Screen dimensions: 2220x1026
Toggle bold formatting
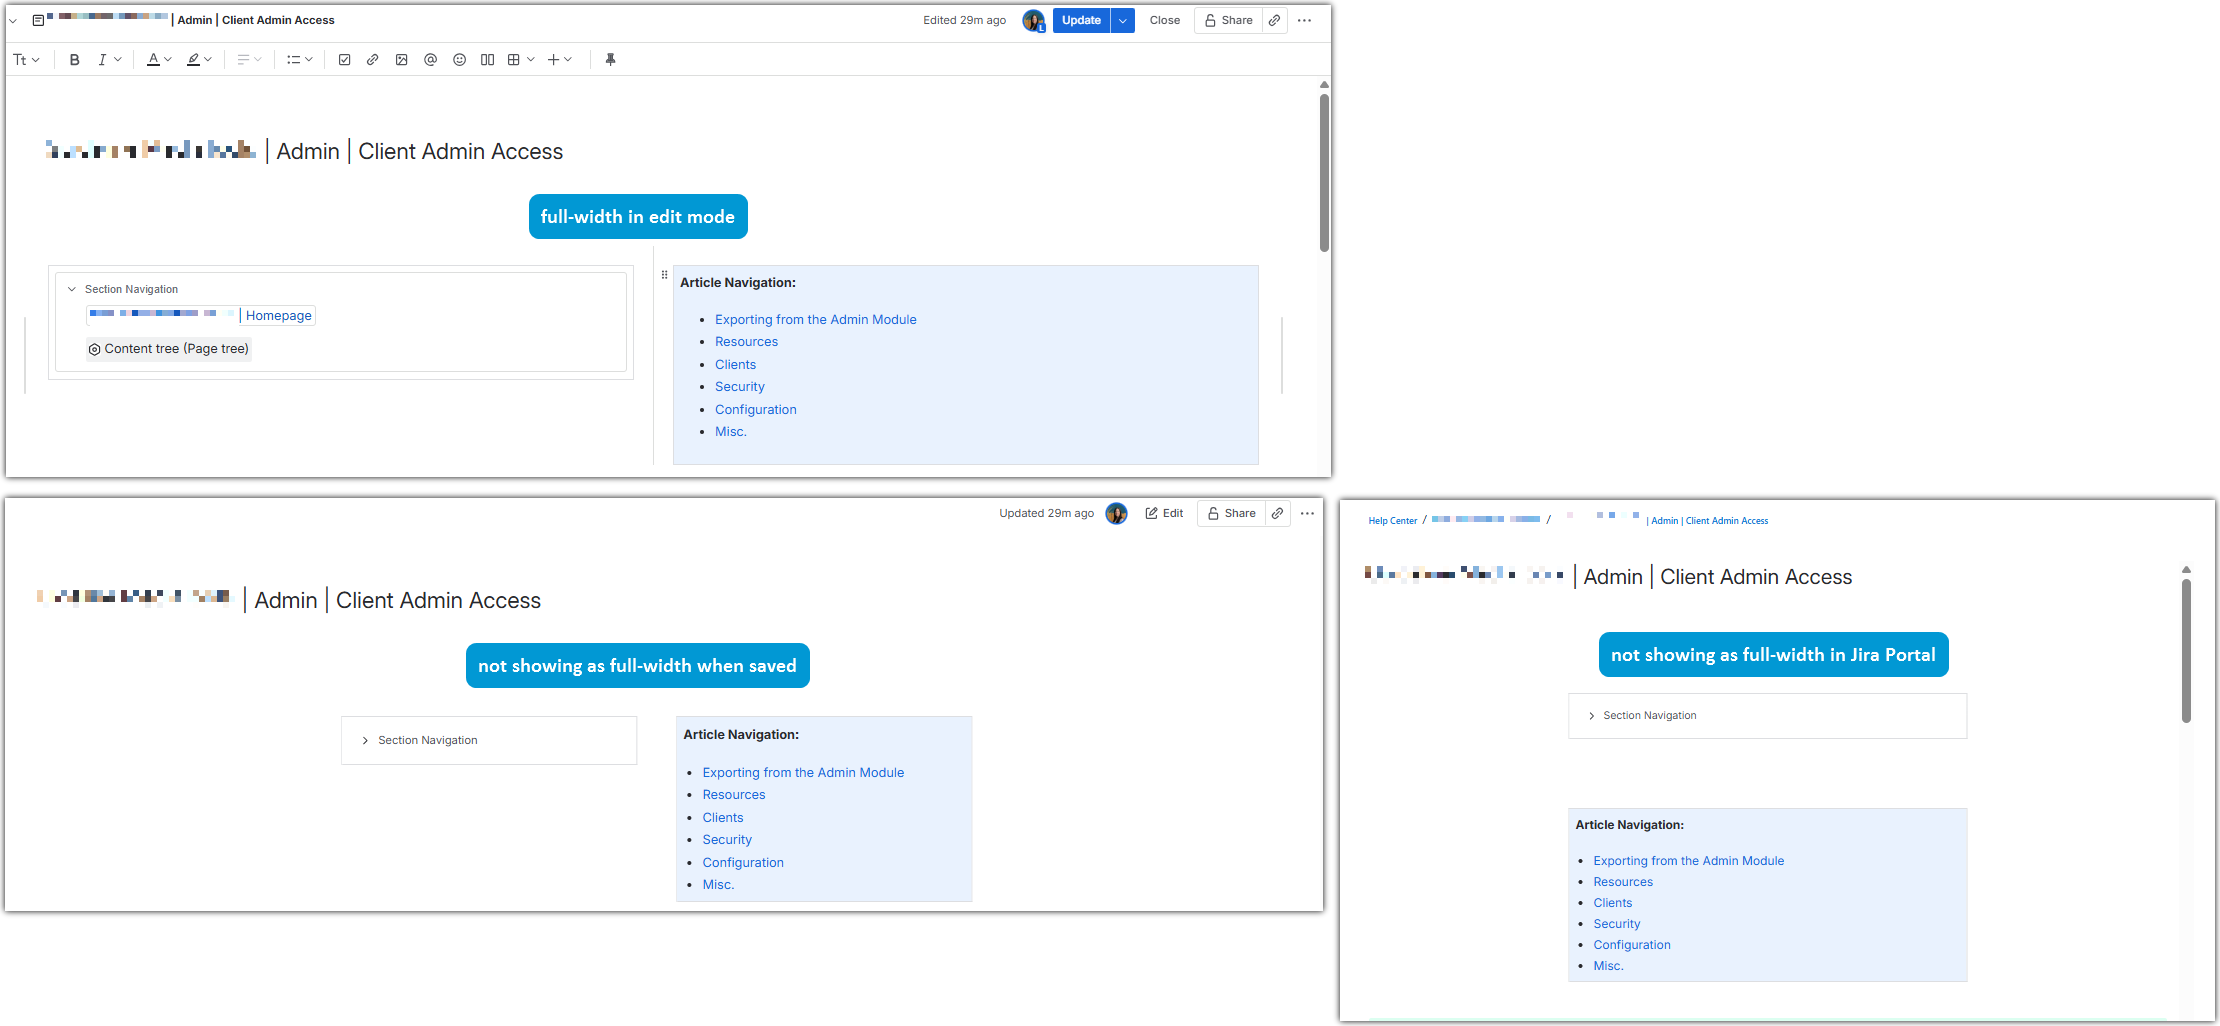tap(74, 59)
